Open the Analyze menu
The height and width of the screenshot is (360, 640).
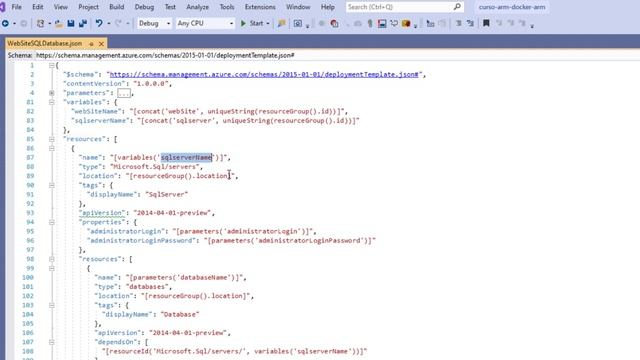click(x=198, y=7)
